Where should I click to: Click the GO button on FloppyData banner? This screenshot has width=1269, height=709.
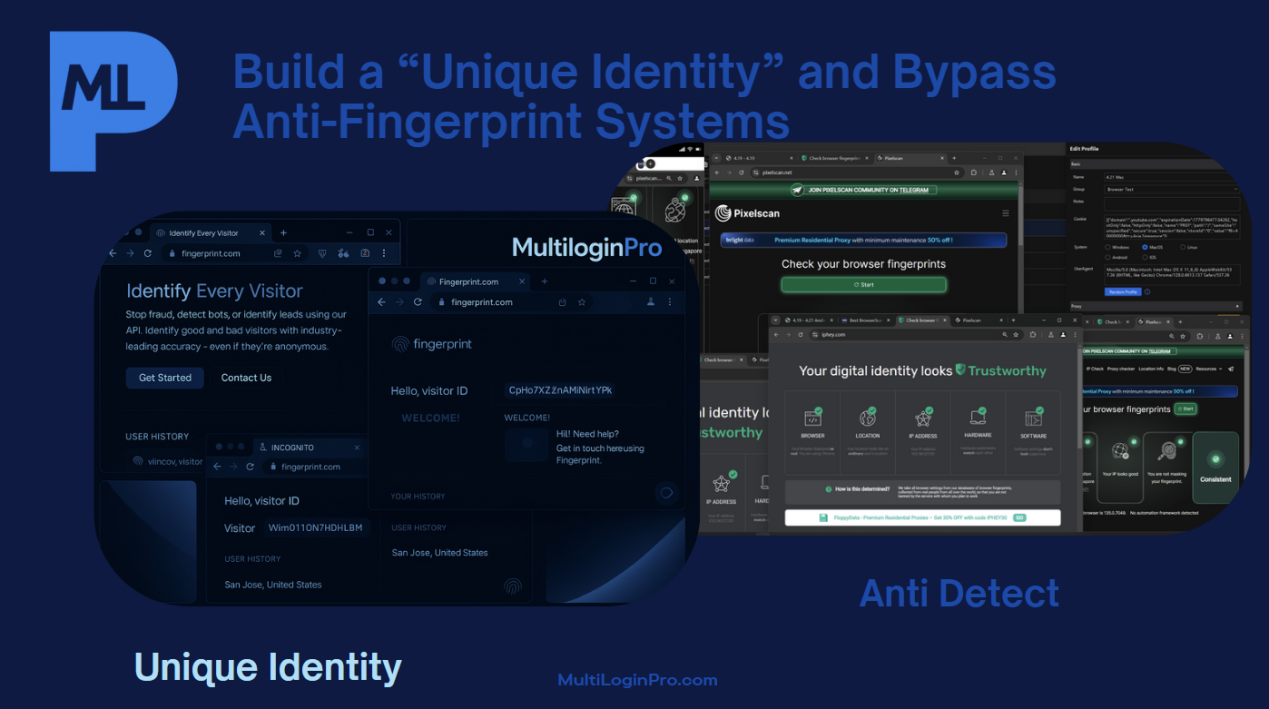click(x=1019, y=517)
